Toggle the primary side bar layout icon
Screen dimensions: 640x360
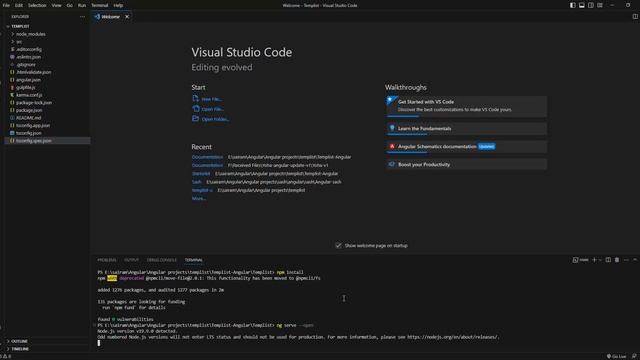(573, 5)
